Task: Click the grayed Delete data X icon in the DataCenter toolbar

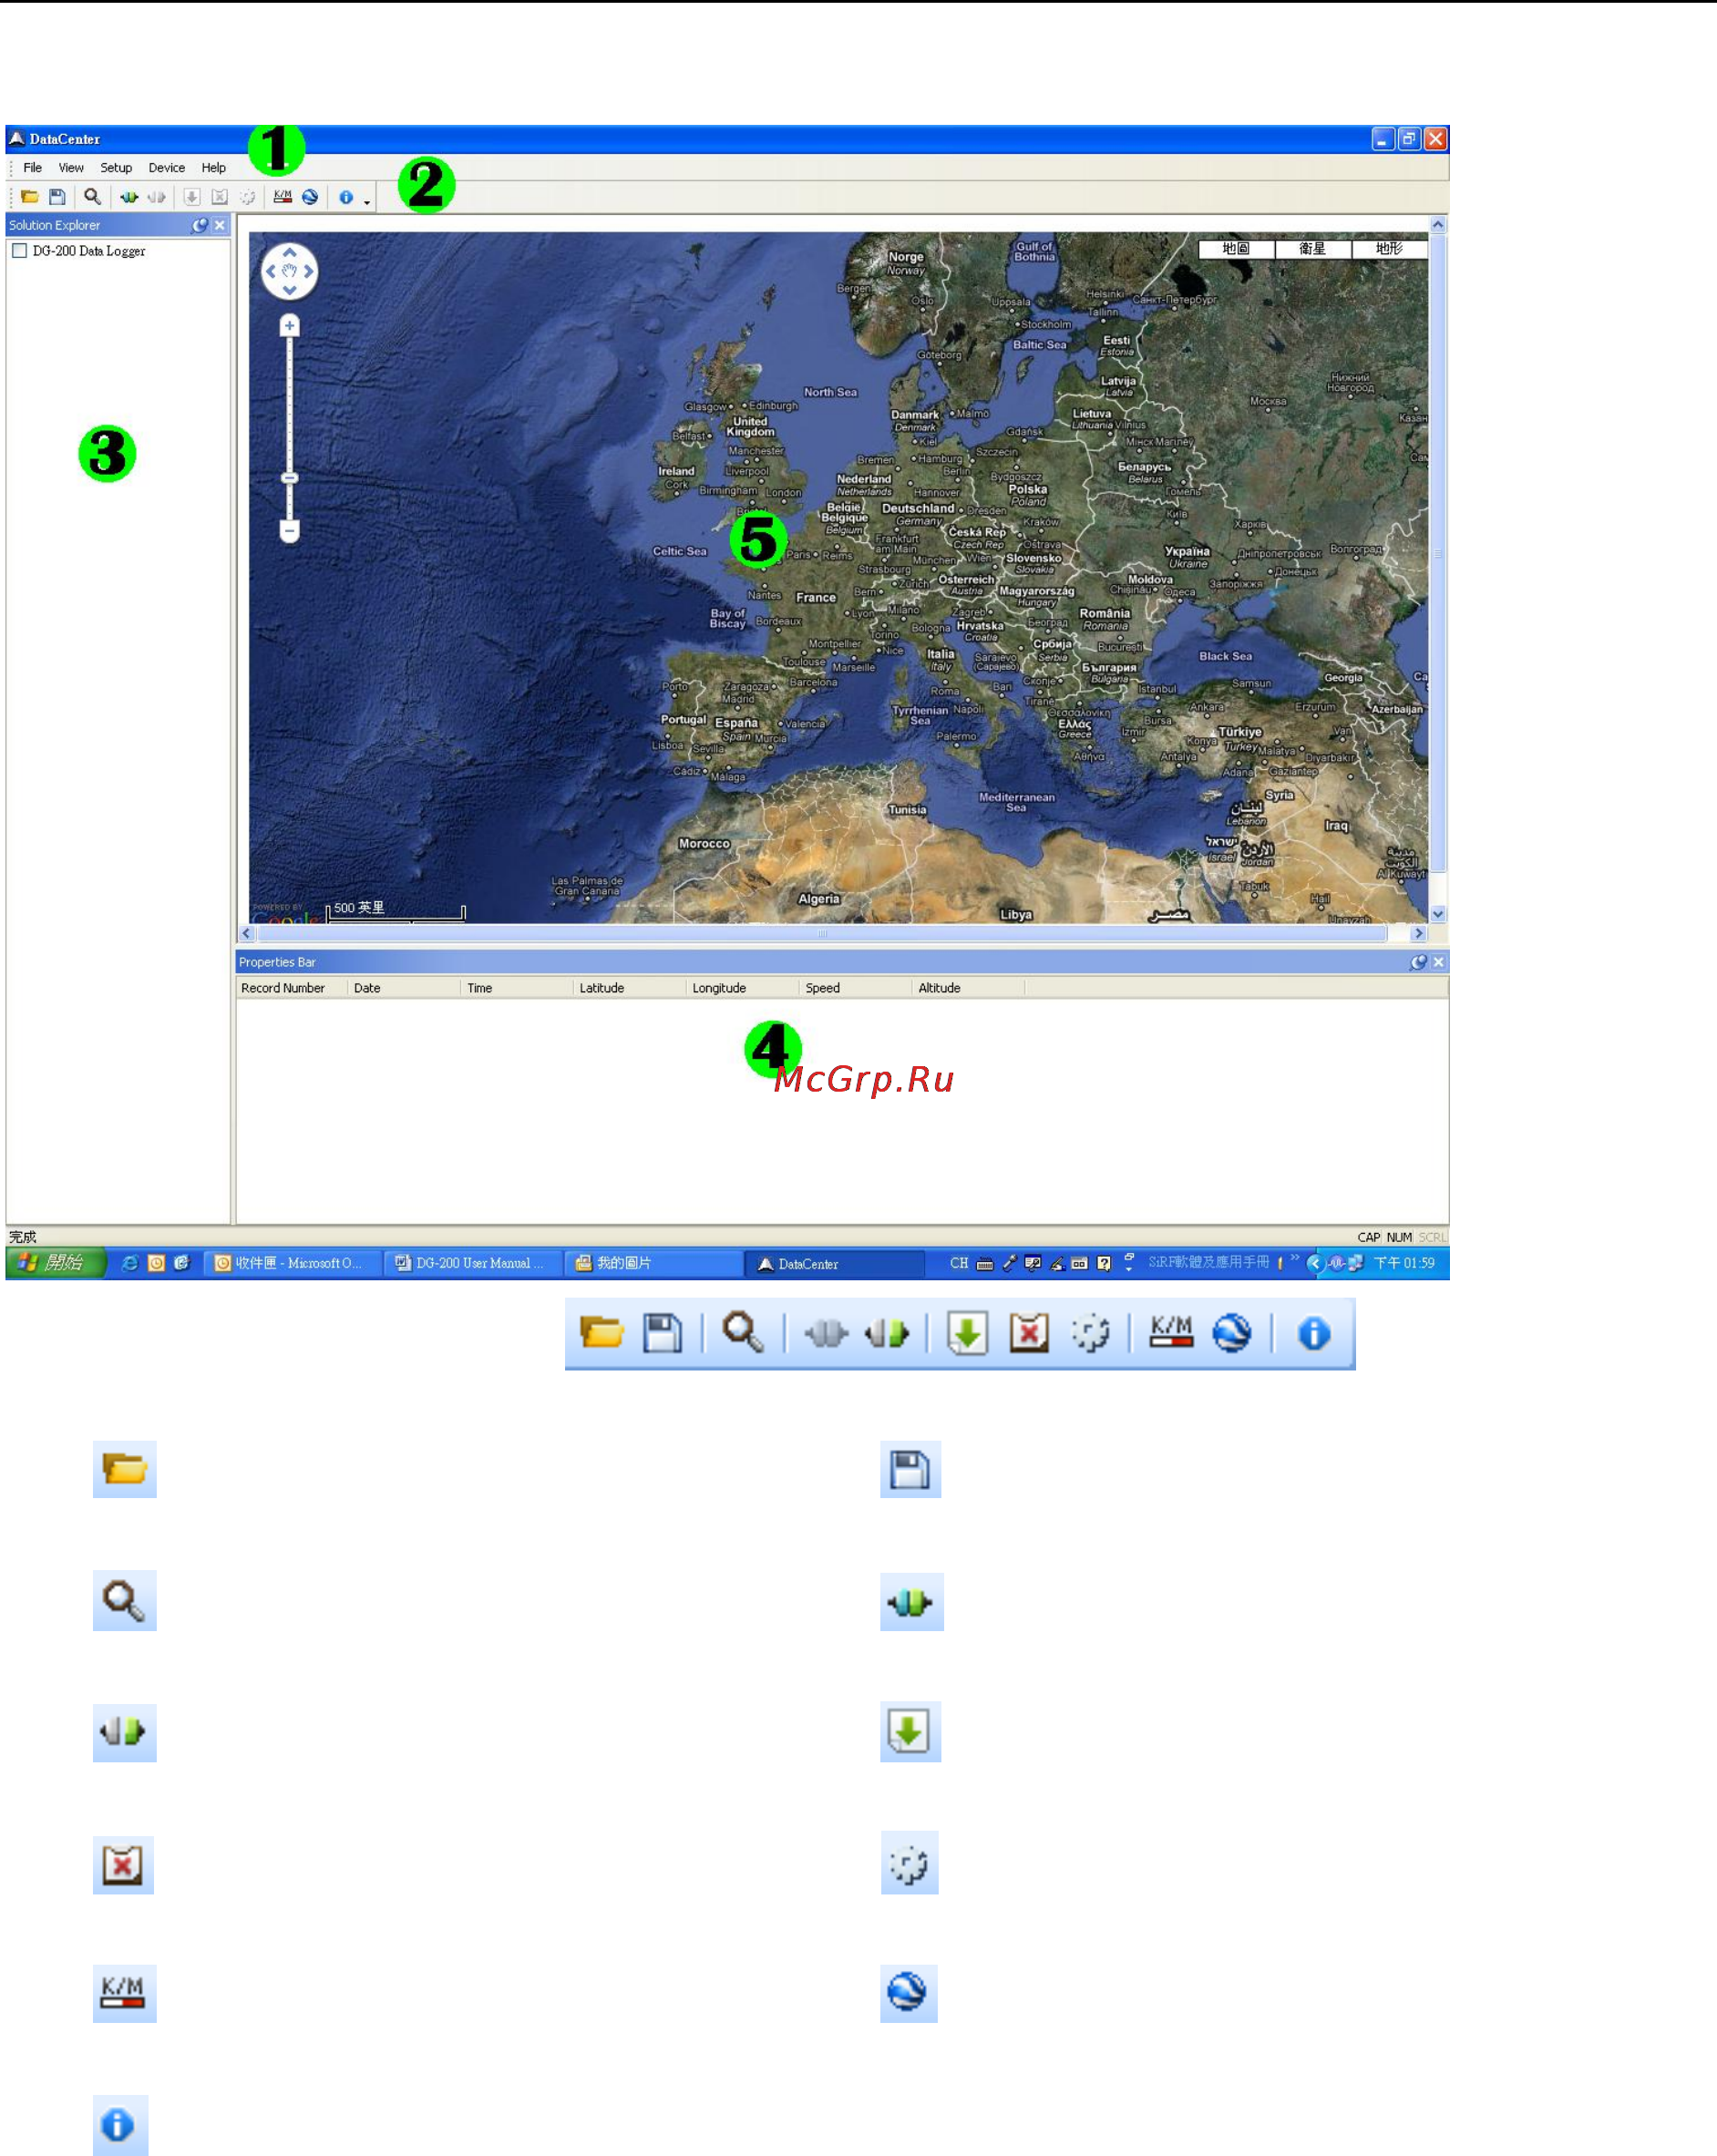Action: pos(219,197)
